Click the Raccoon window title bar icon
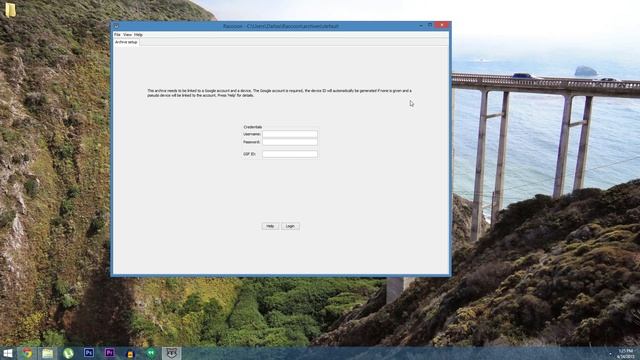This screenshot has height=360, width=640. tap(116, 26)
